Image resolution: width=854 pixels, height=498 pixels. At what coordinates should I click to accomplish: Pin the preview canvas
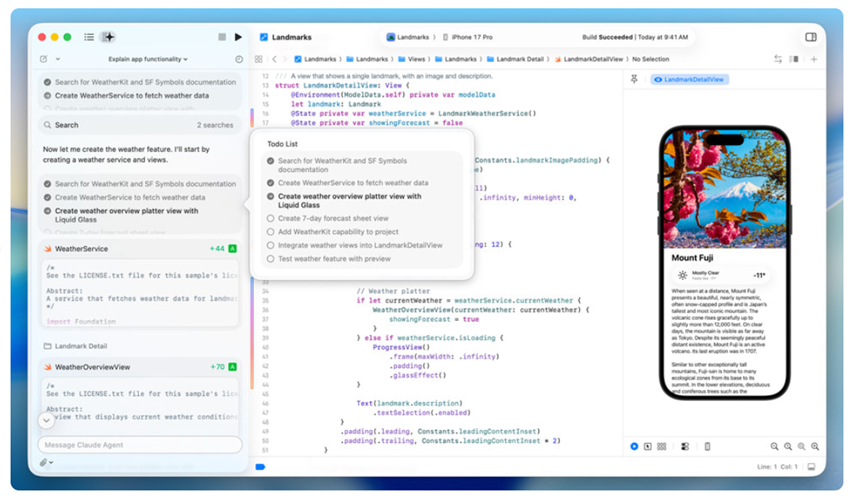click(x=634, y=79)
